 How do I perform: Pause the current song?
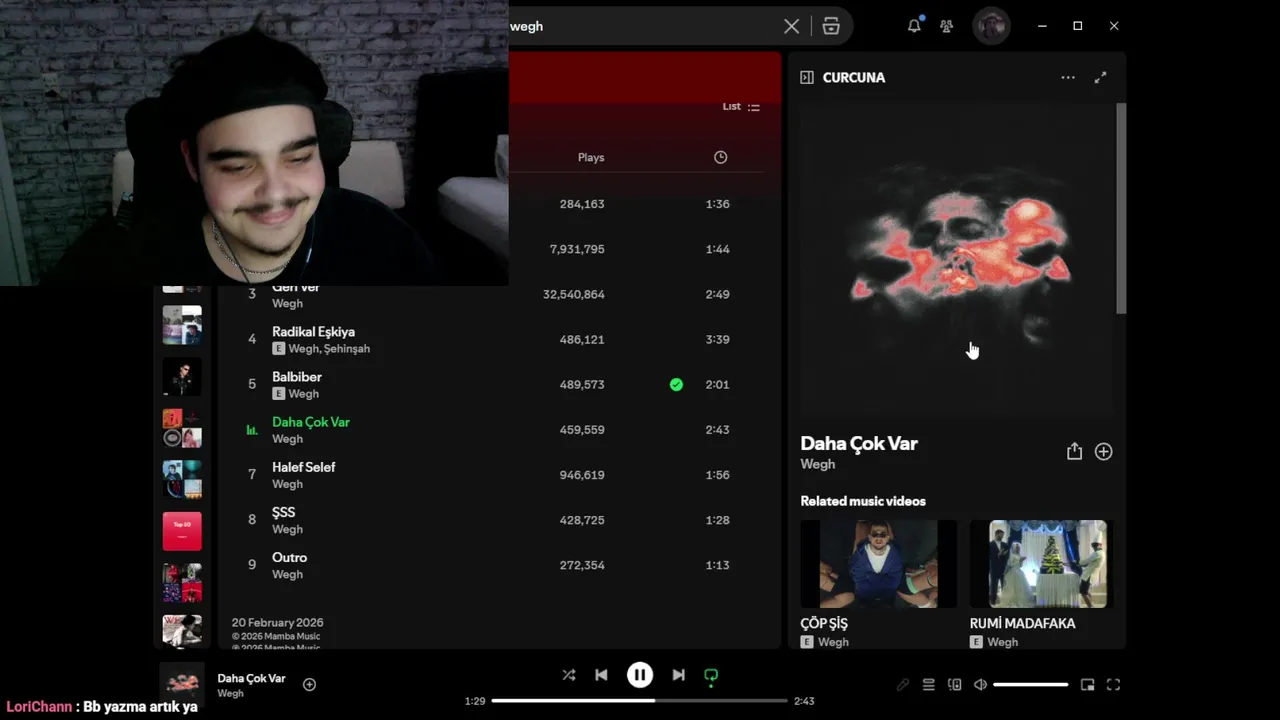640,675
